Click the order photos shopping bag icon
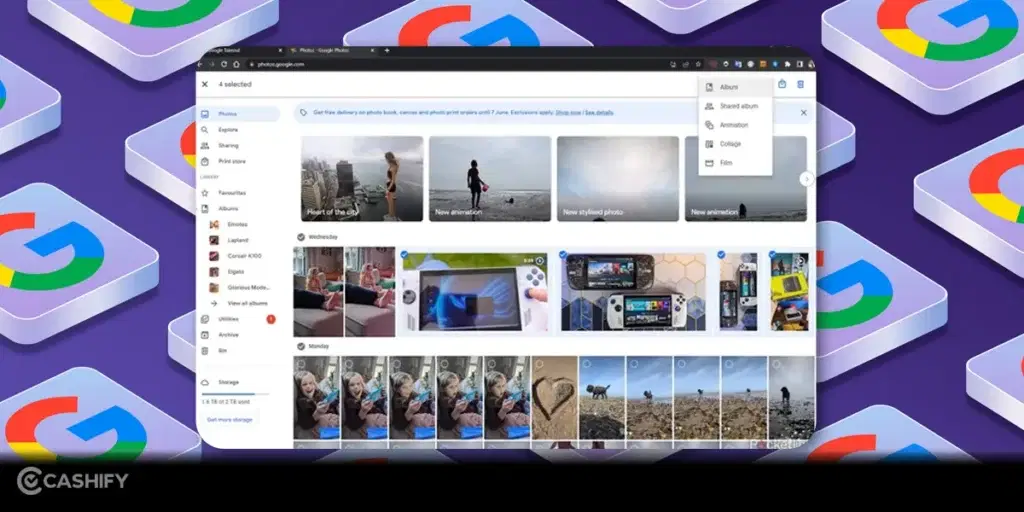The height and width of the screenshot is (512, 1024). [782, 84]
